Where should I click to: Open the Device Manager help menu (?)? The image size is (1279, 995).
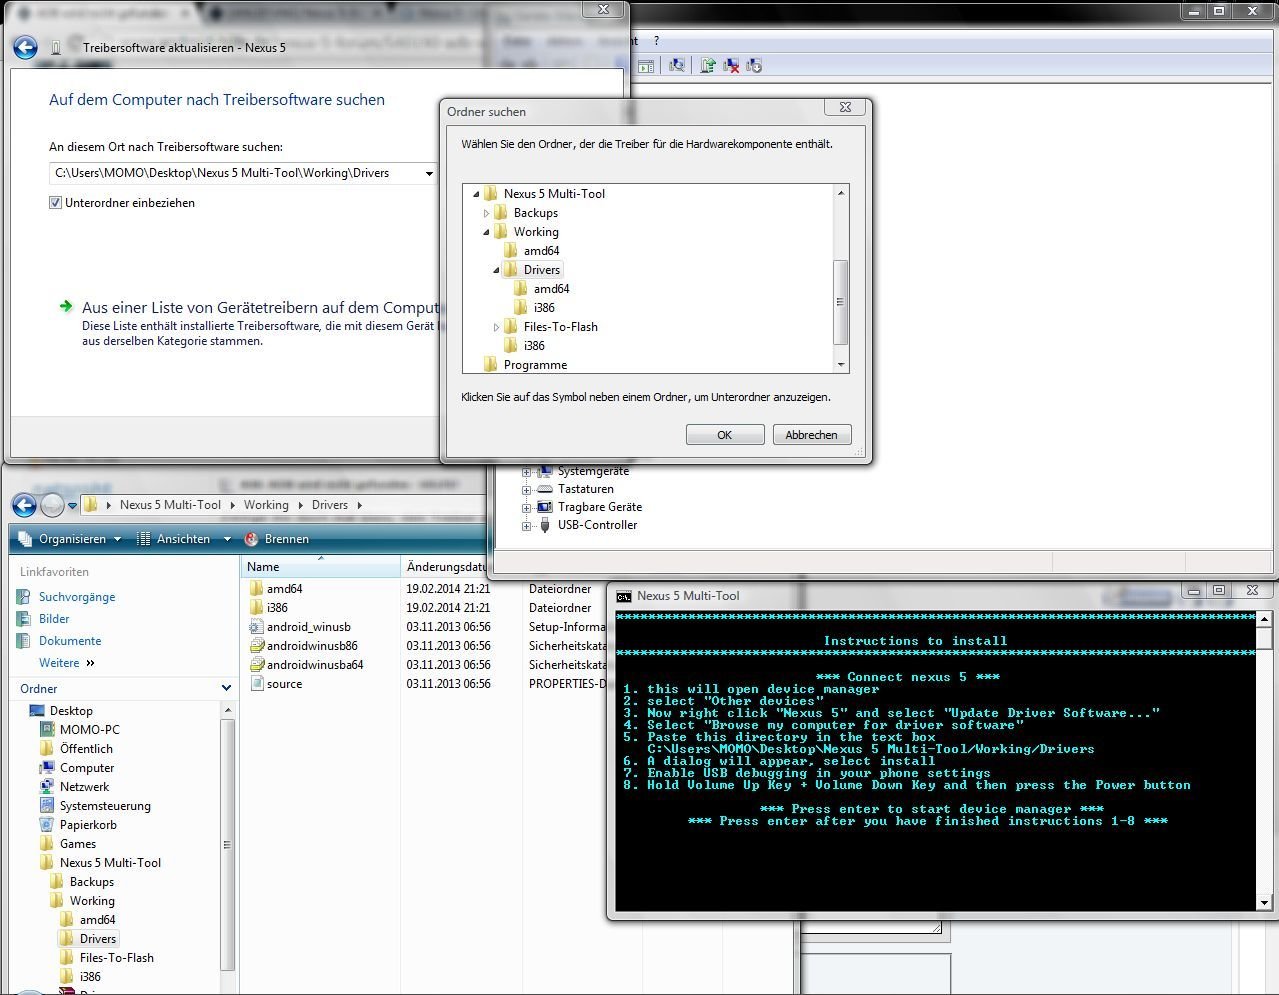point(656,41)
